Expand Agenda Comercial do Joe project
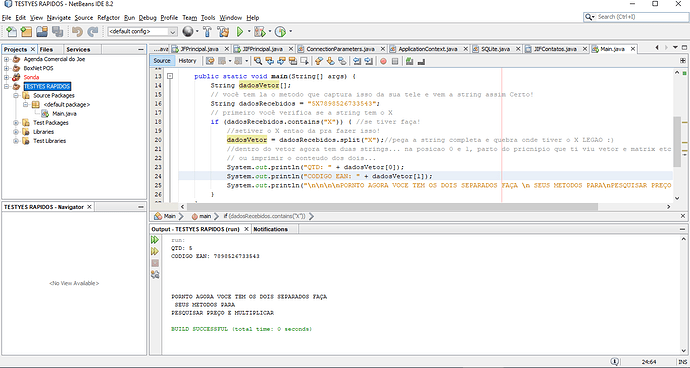This screenshot has width=690, height=368. coord(7,59)
